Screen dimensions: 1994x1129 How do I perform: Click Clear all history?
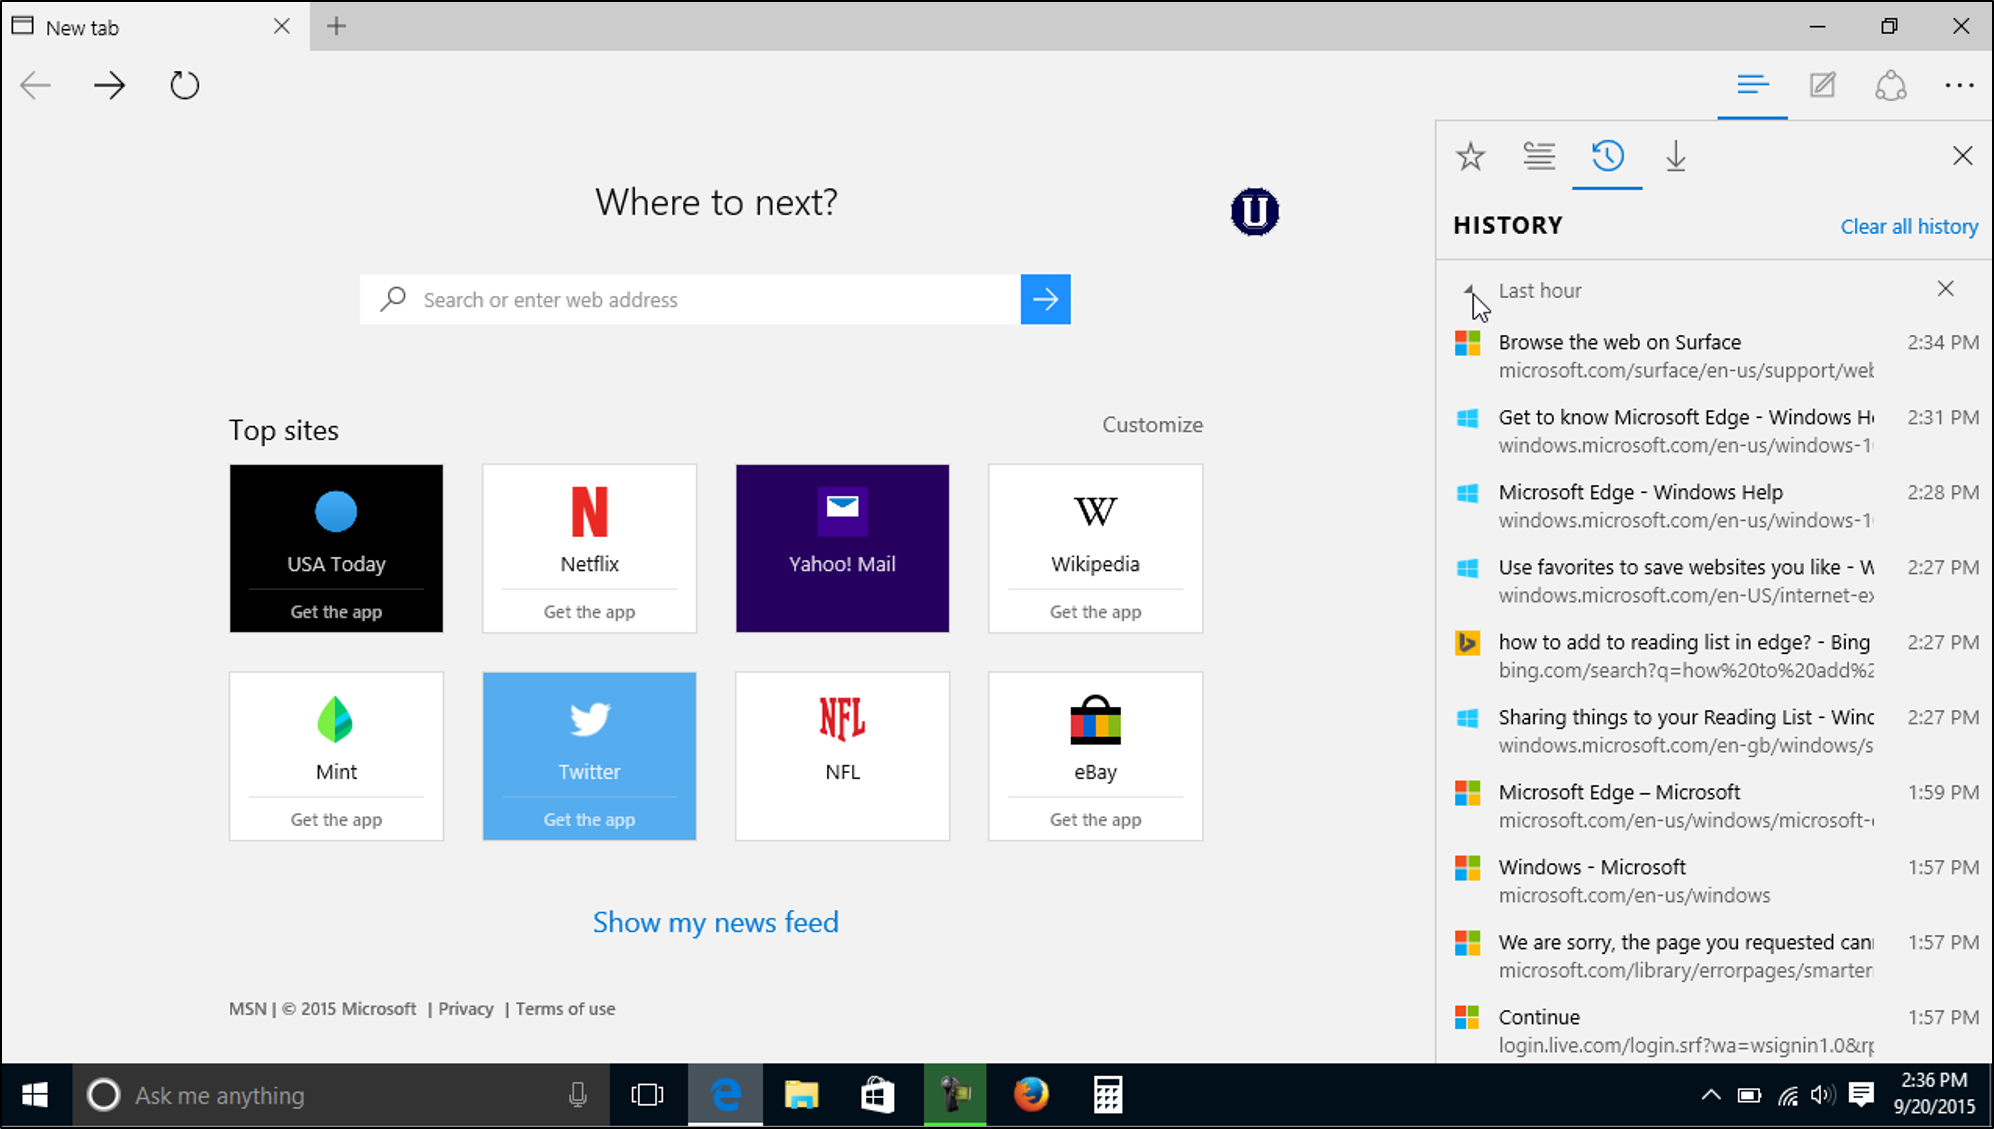coord(1908,226)
